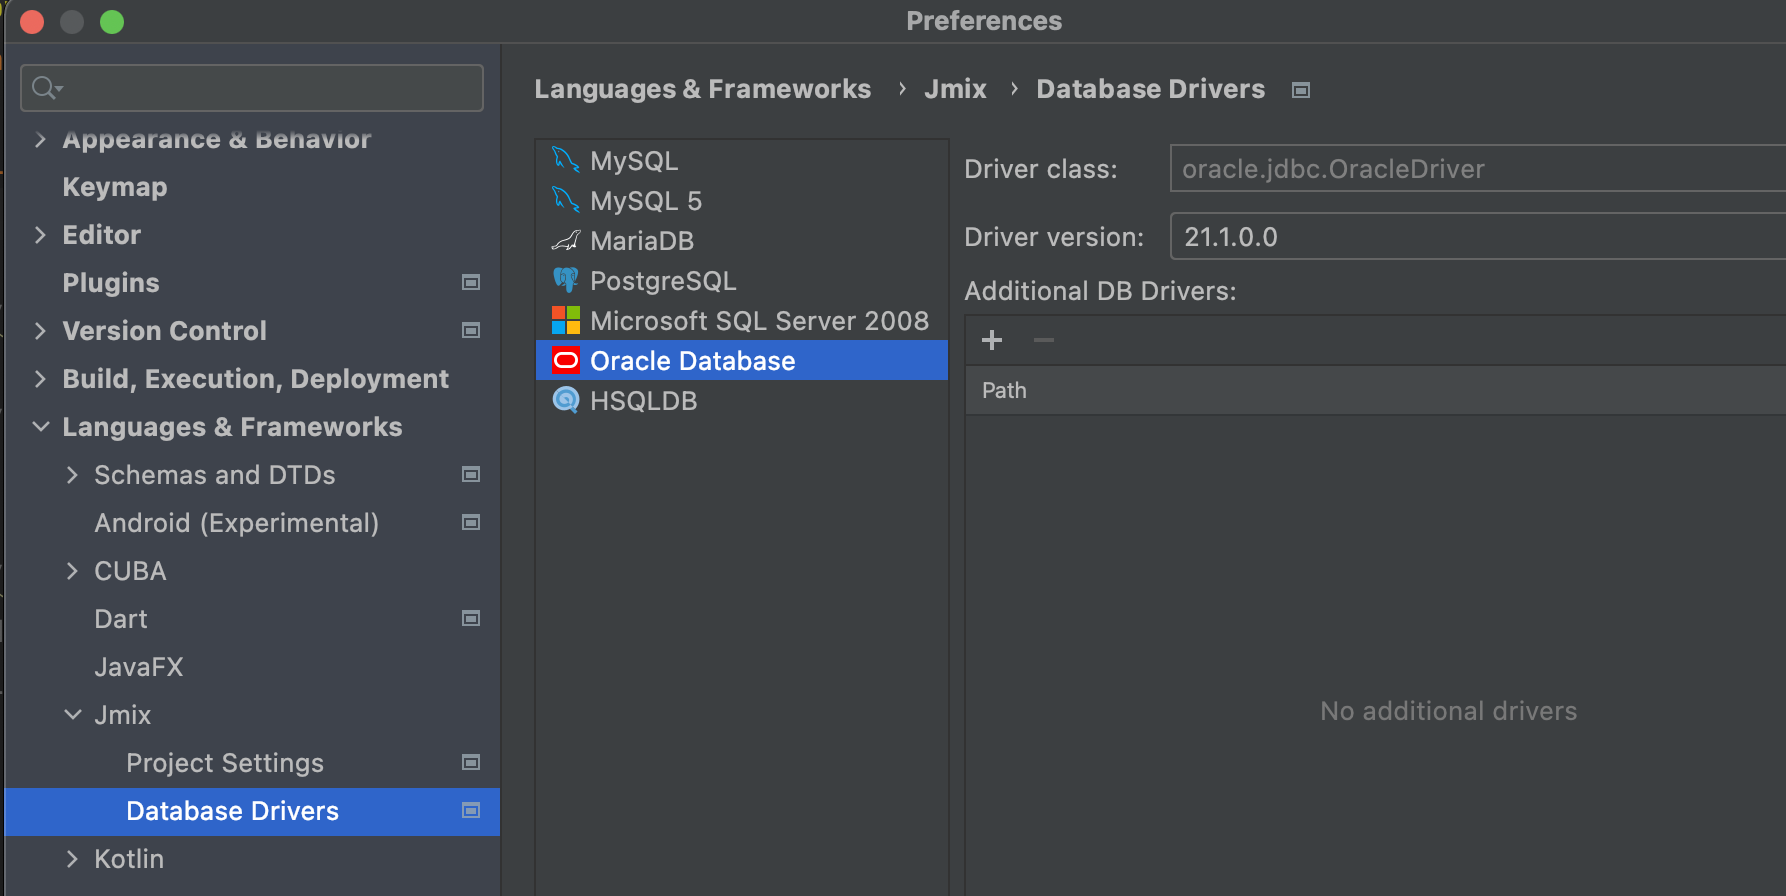This screenshot has height=896, width=1786.
Task: Expand the Editor settings section
Action: click(40, 235)
